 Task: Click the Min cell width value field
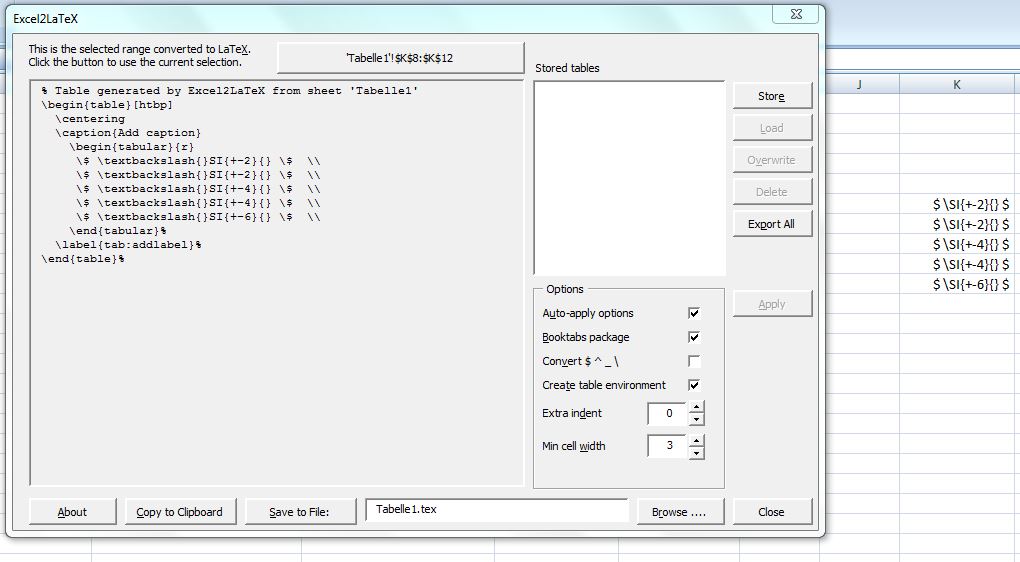667,446
